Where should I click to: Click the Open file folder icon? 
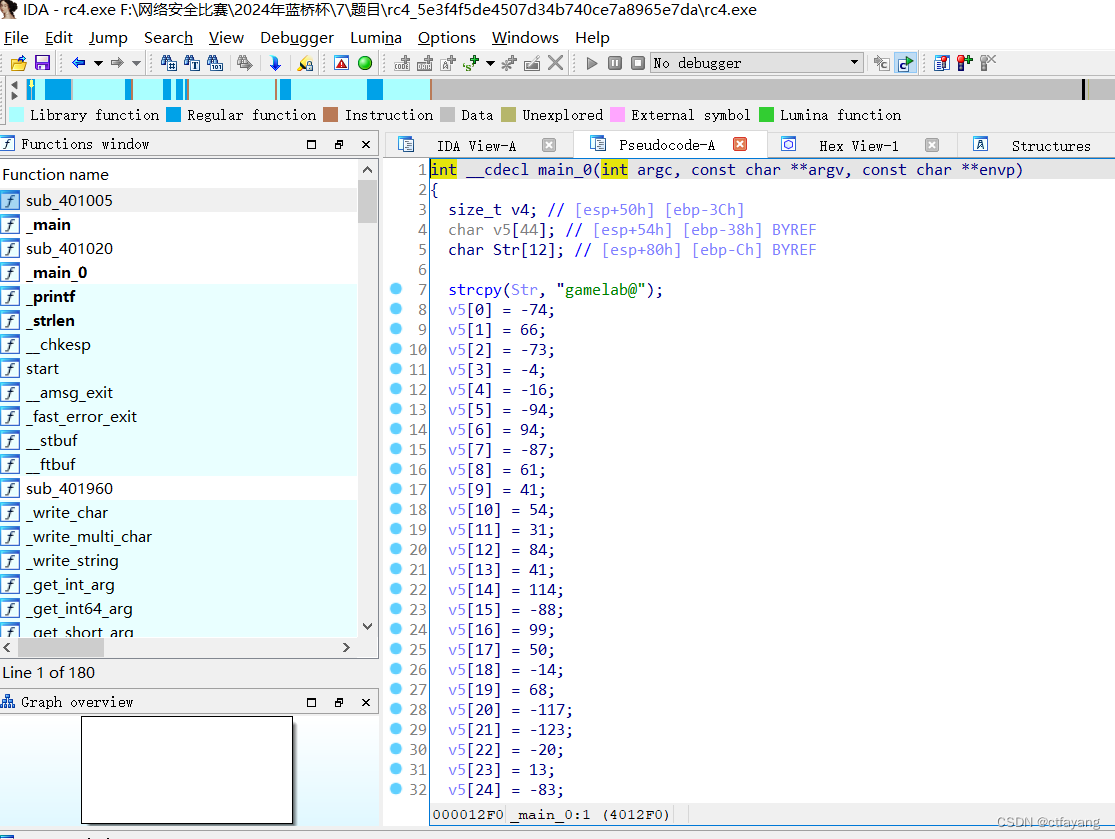tap(18, 63)
